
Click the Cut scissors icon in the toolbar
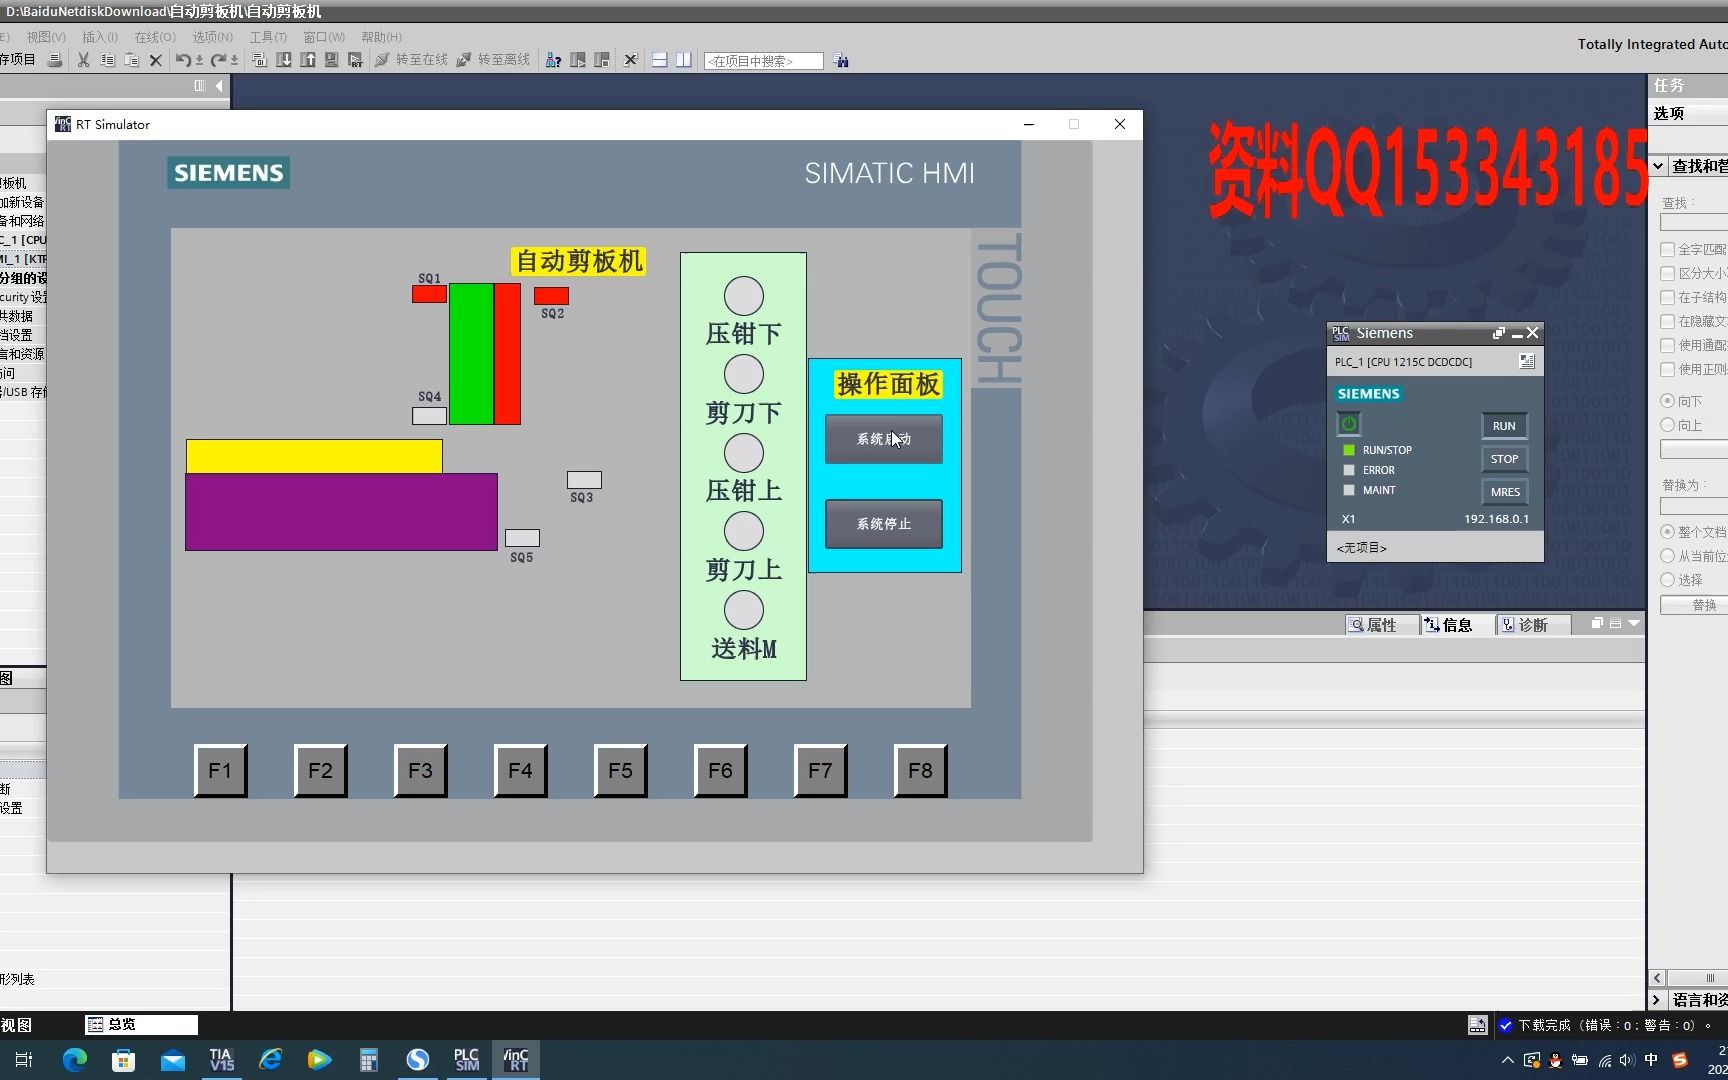pyautogui.click(x=84, y=60)
